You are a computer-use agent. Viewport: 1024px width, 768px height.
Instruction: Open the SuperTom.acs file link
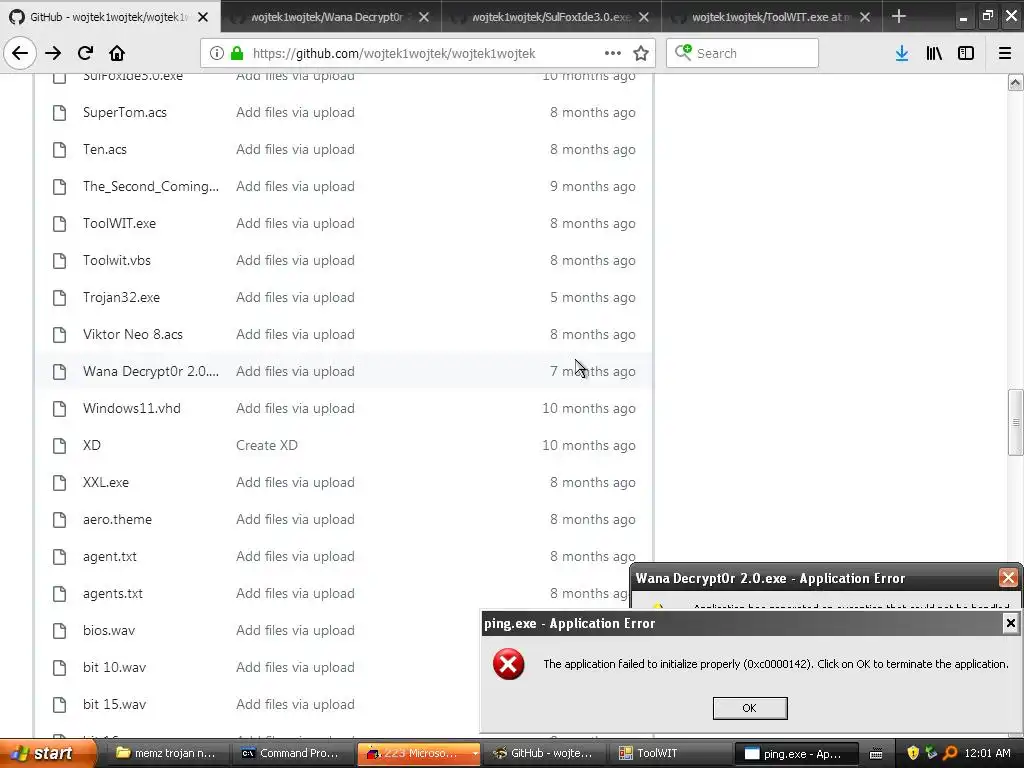pyautogui.click(x=125, y=112)
